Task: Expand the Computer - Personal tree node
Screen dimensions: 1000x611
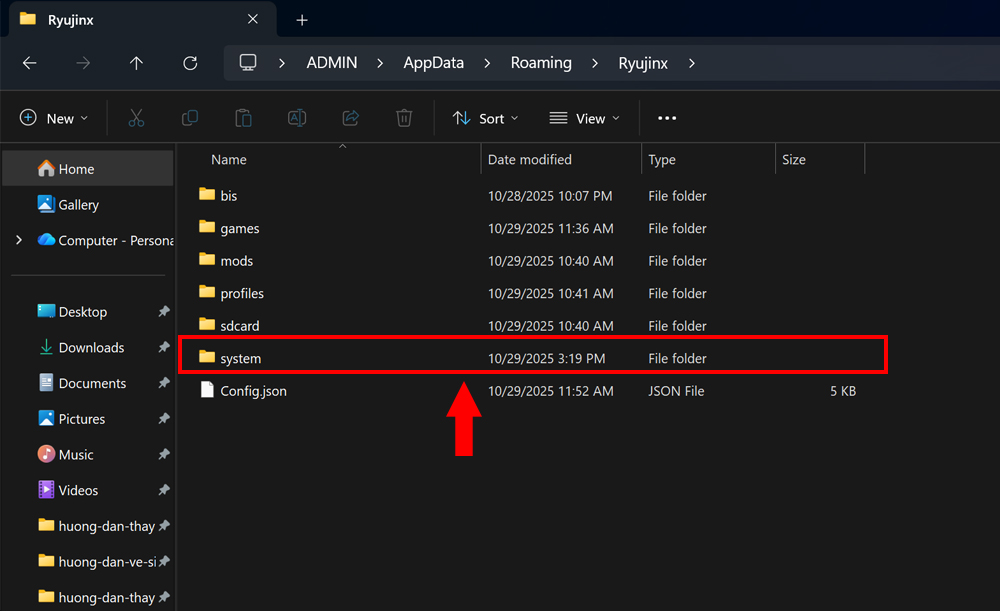Action: pos(19,240)
